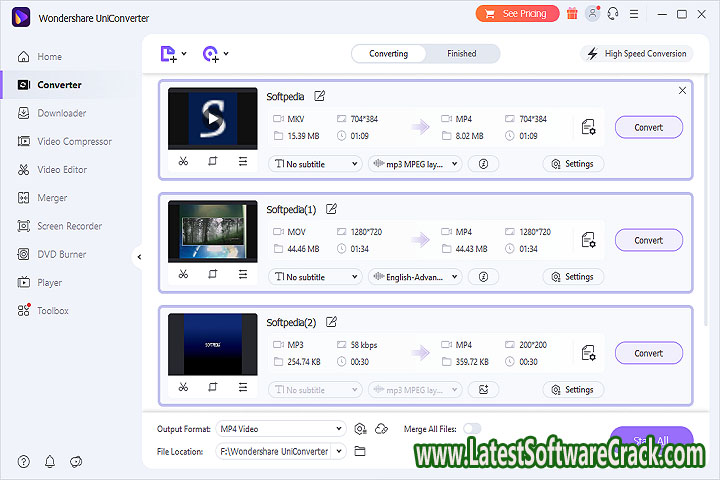Screen dimensions: 720x480
Task: Open the help question mark icon
Action: pos(23,462)
